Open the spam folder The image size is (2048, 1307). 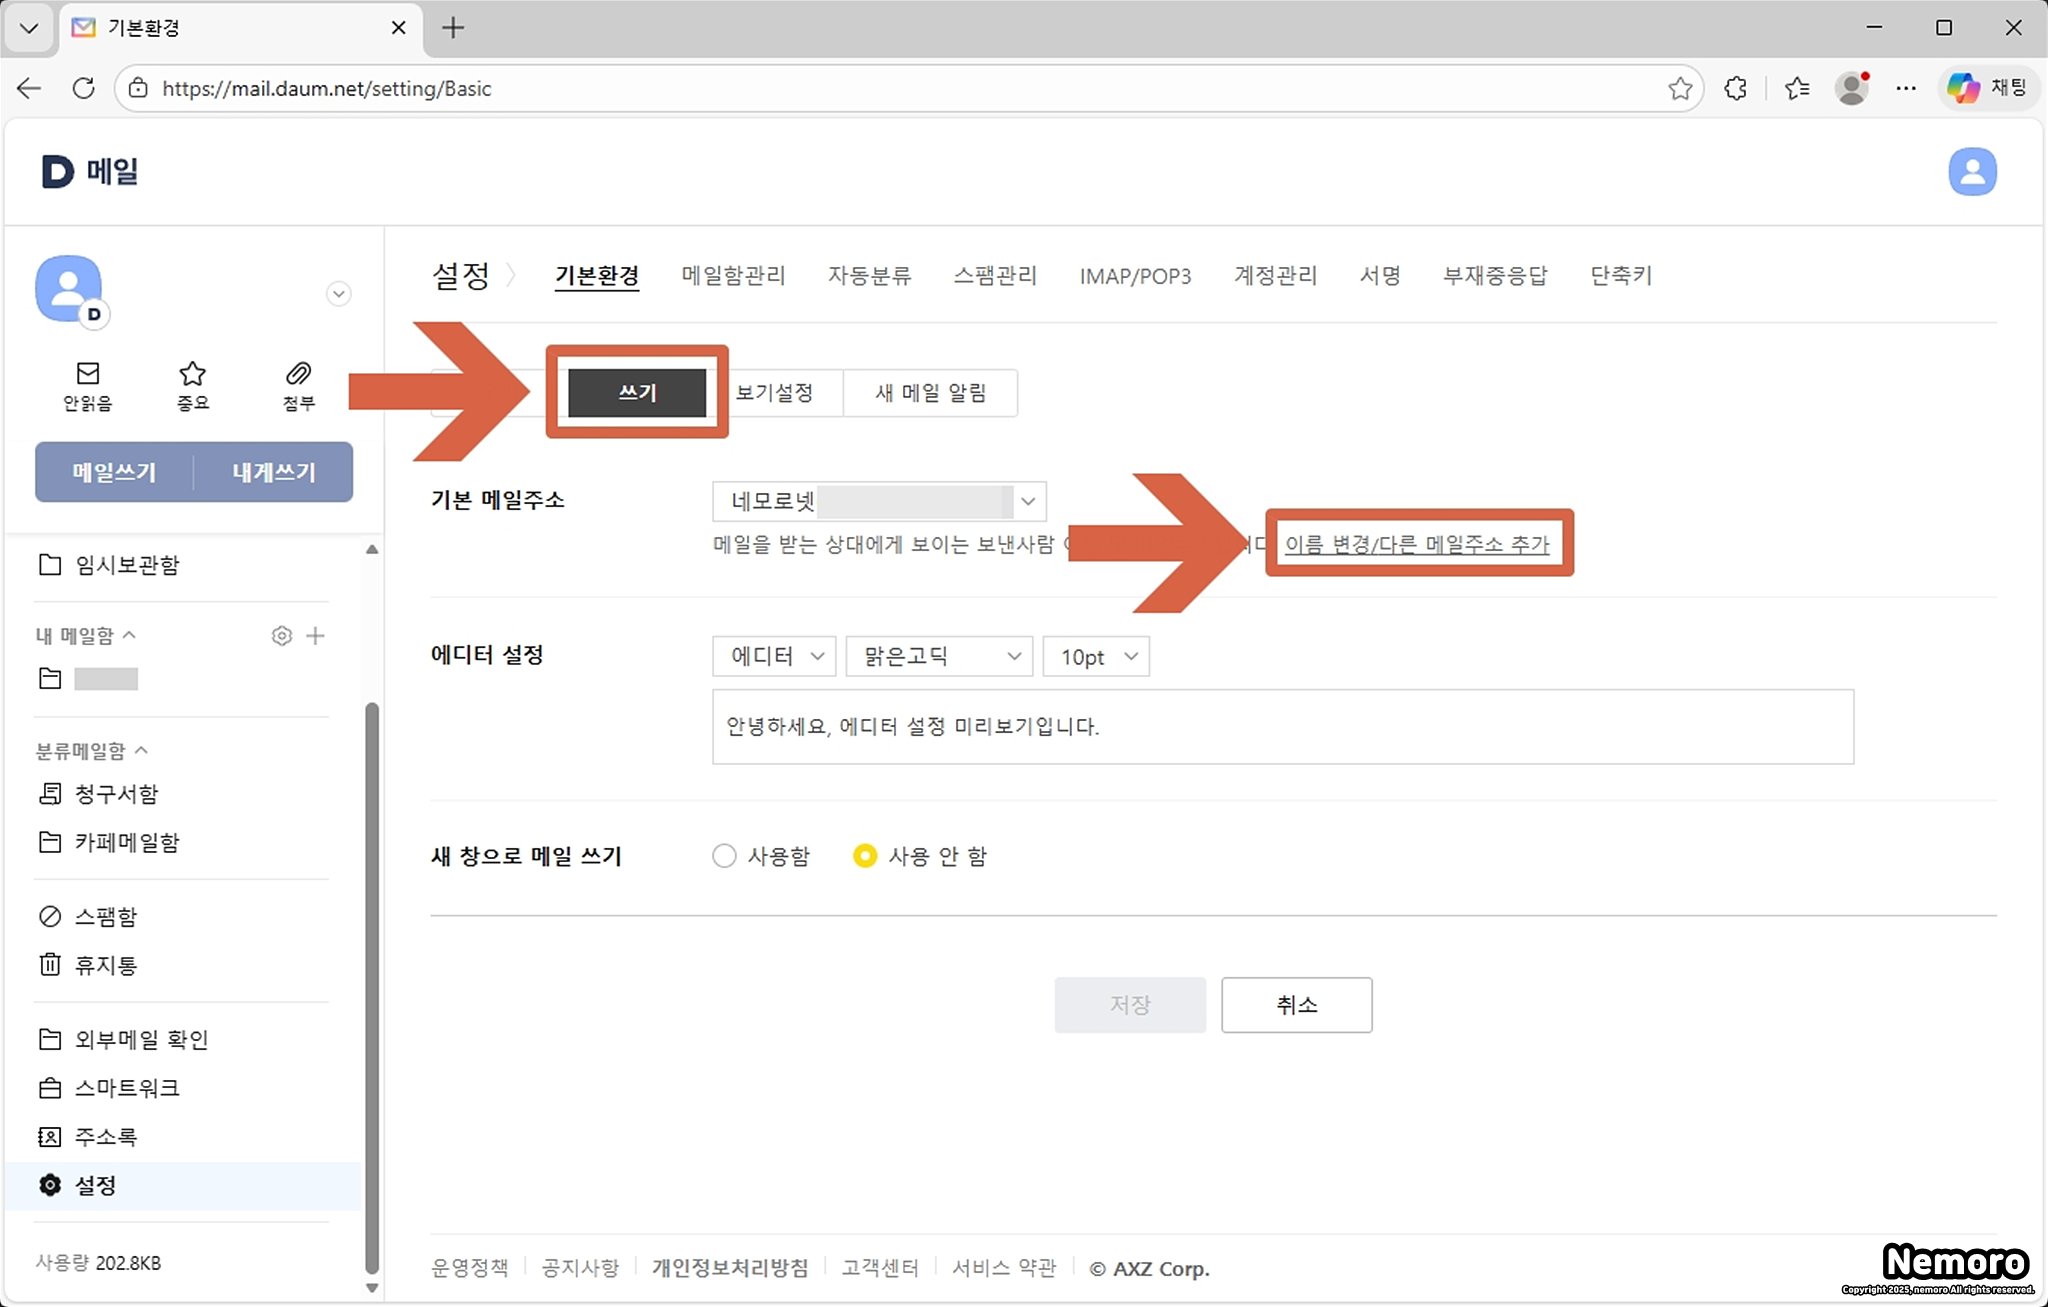tap(105, 917)
